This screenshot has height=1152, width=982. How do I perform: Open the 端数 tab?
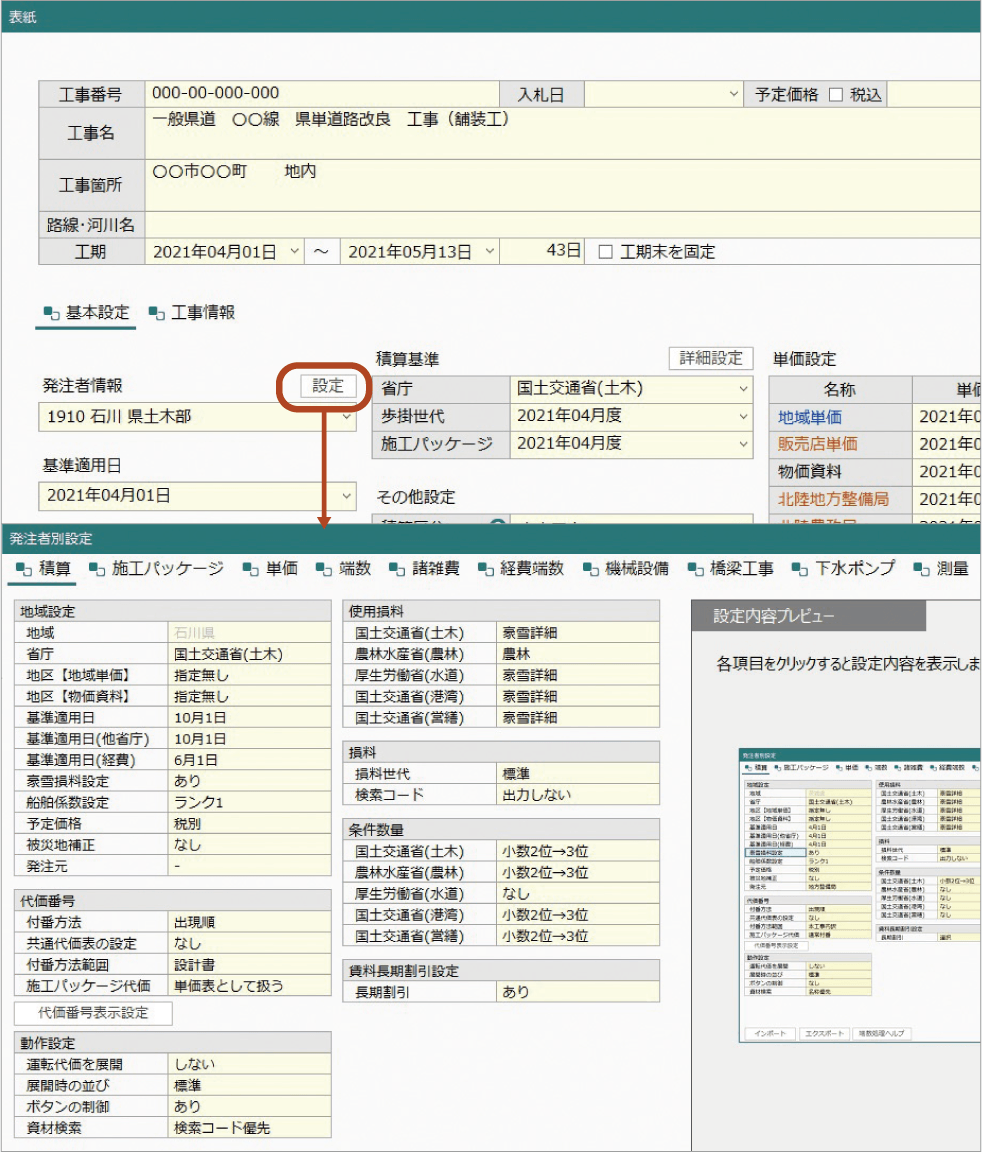click(344, 569)
